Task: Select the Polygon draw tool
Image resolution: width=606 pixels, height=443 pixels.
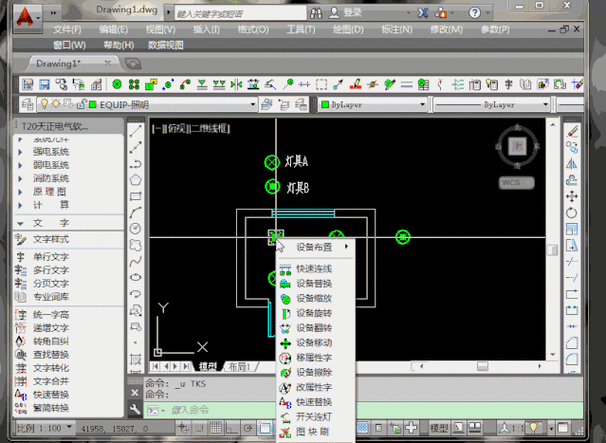Action: pyautogui.click(x=135, y=180)
